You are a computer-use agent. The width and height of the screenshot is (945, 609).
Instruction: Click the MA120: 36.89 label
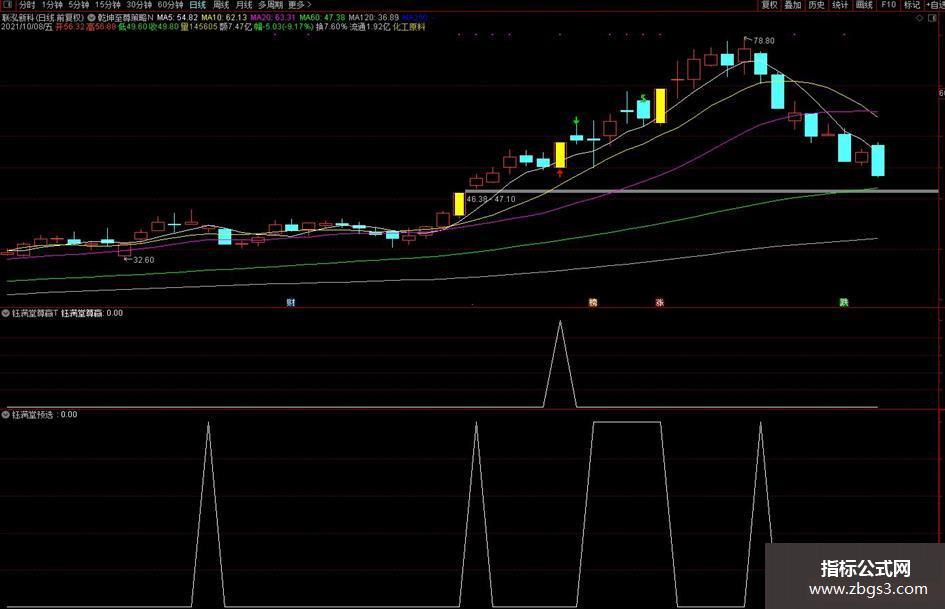pos(374,17)
